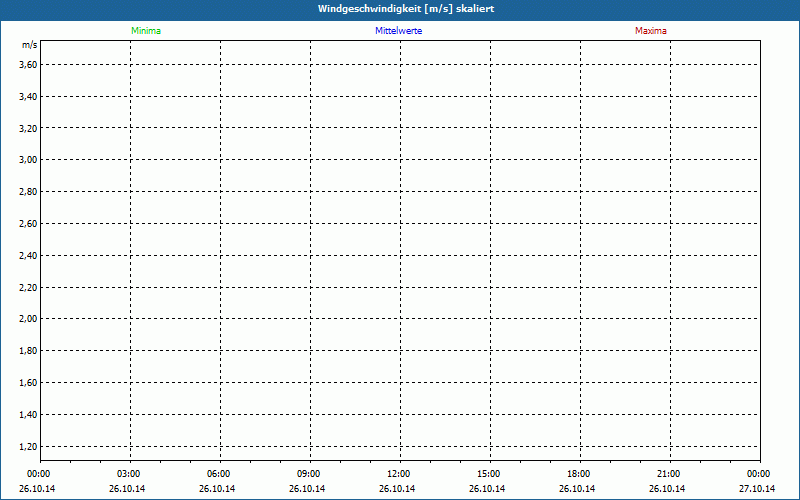800x500 pixels.
Task: Click the 09:00 time marker
Action: [309, 474]
